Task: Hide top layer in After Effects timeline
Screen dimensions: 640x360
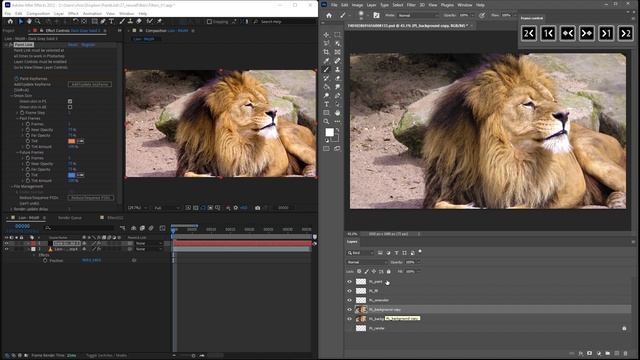Action: [6, 243]
